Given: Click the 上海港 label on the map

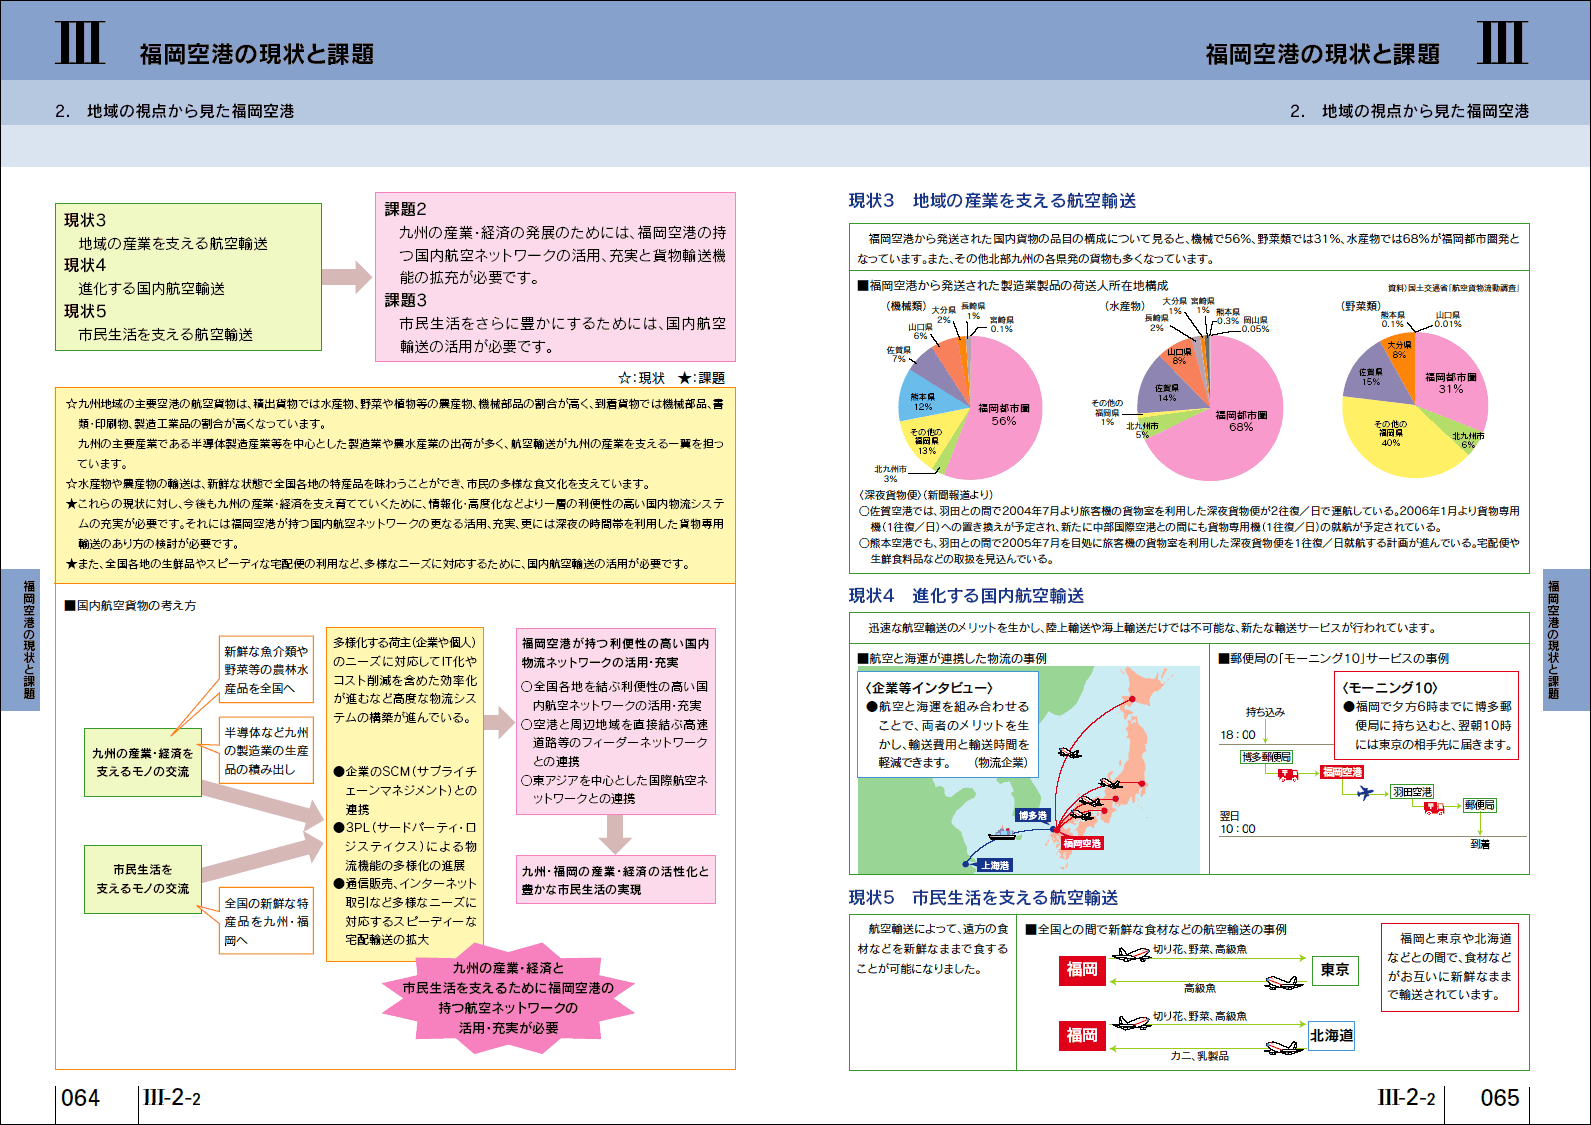Looking at the screenshot, I should (994, 865).
